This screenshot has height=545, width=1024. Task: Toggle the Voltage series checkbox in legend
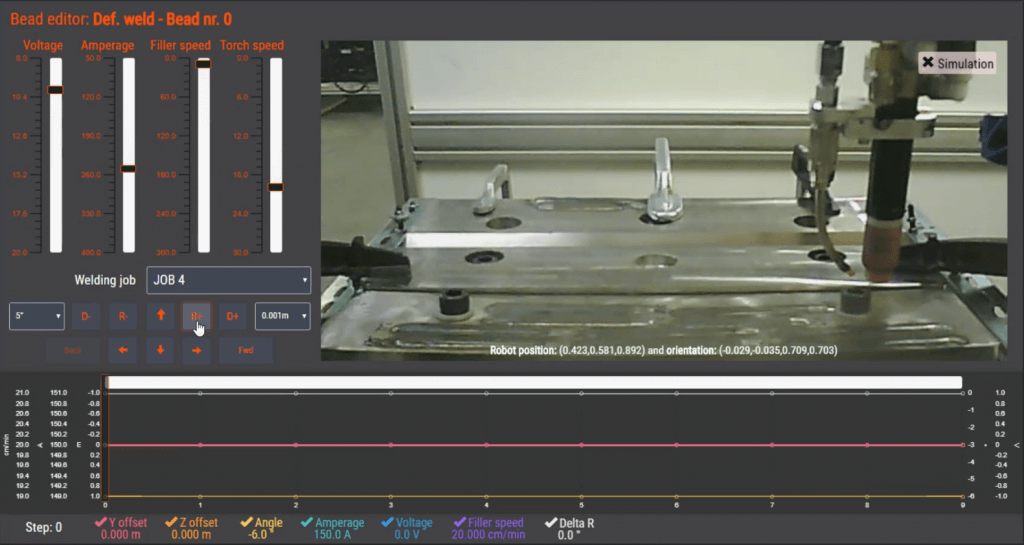(387, 522)
